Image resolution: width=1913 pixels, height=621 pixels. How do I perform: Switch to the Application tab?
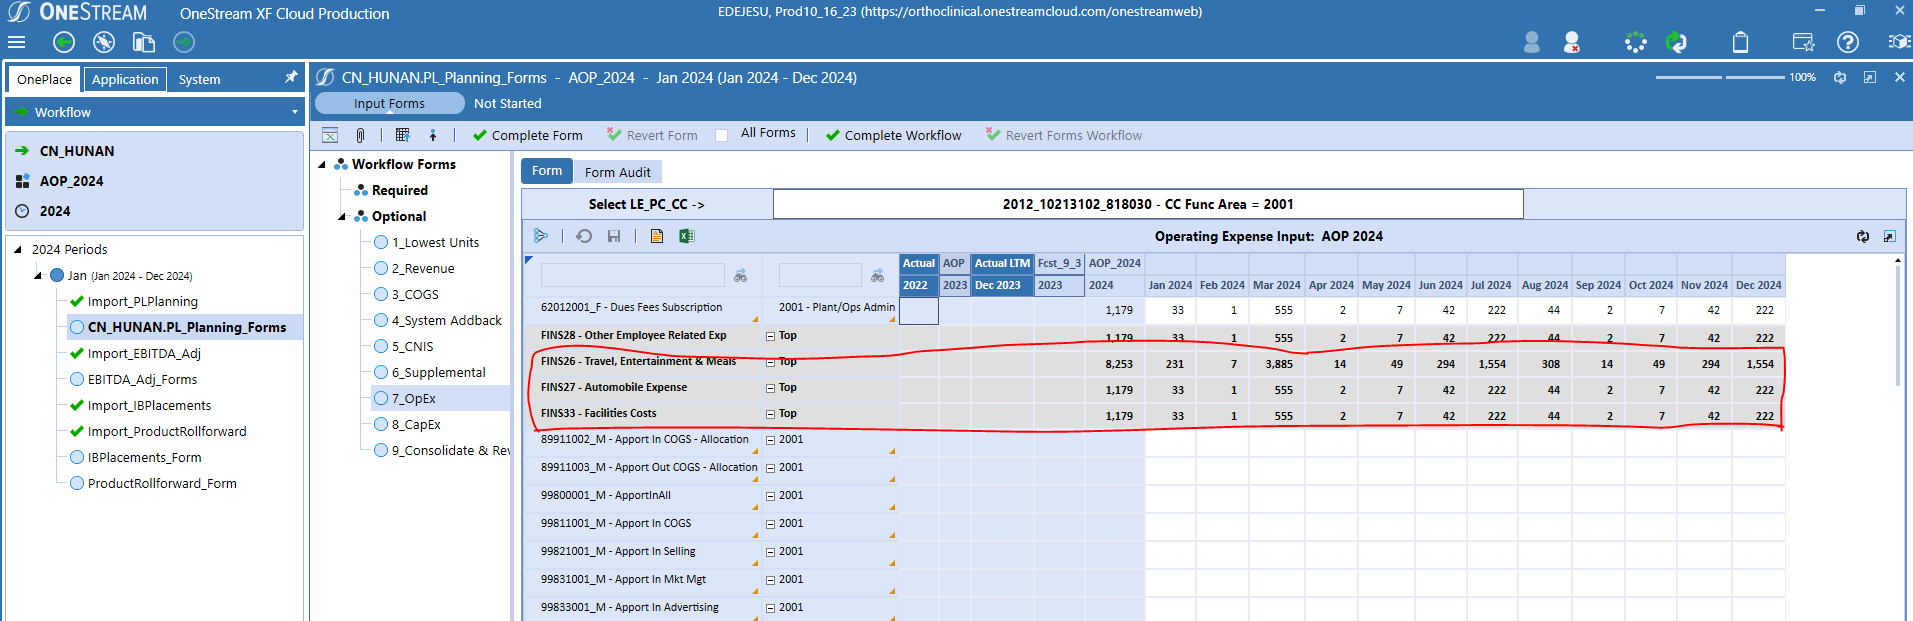pyautogui.click(x=125, y=79)
